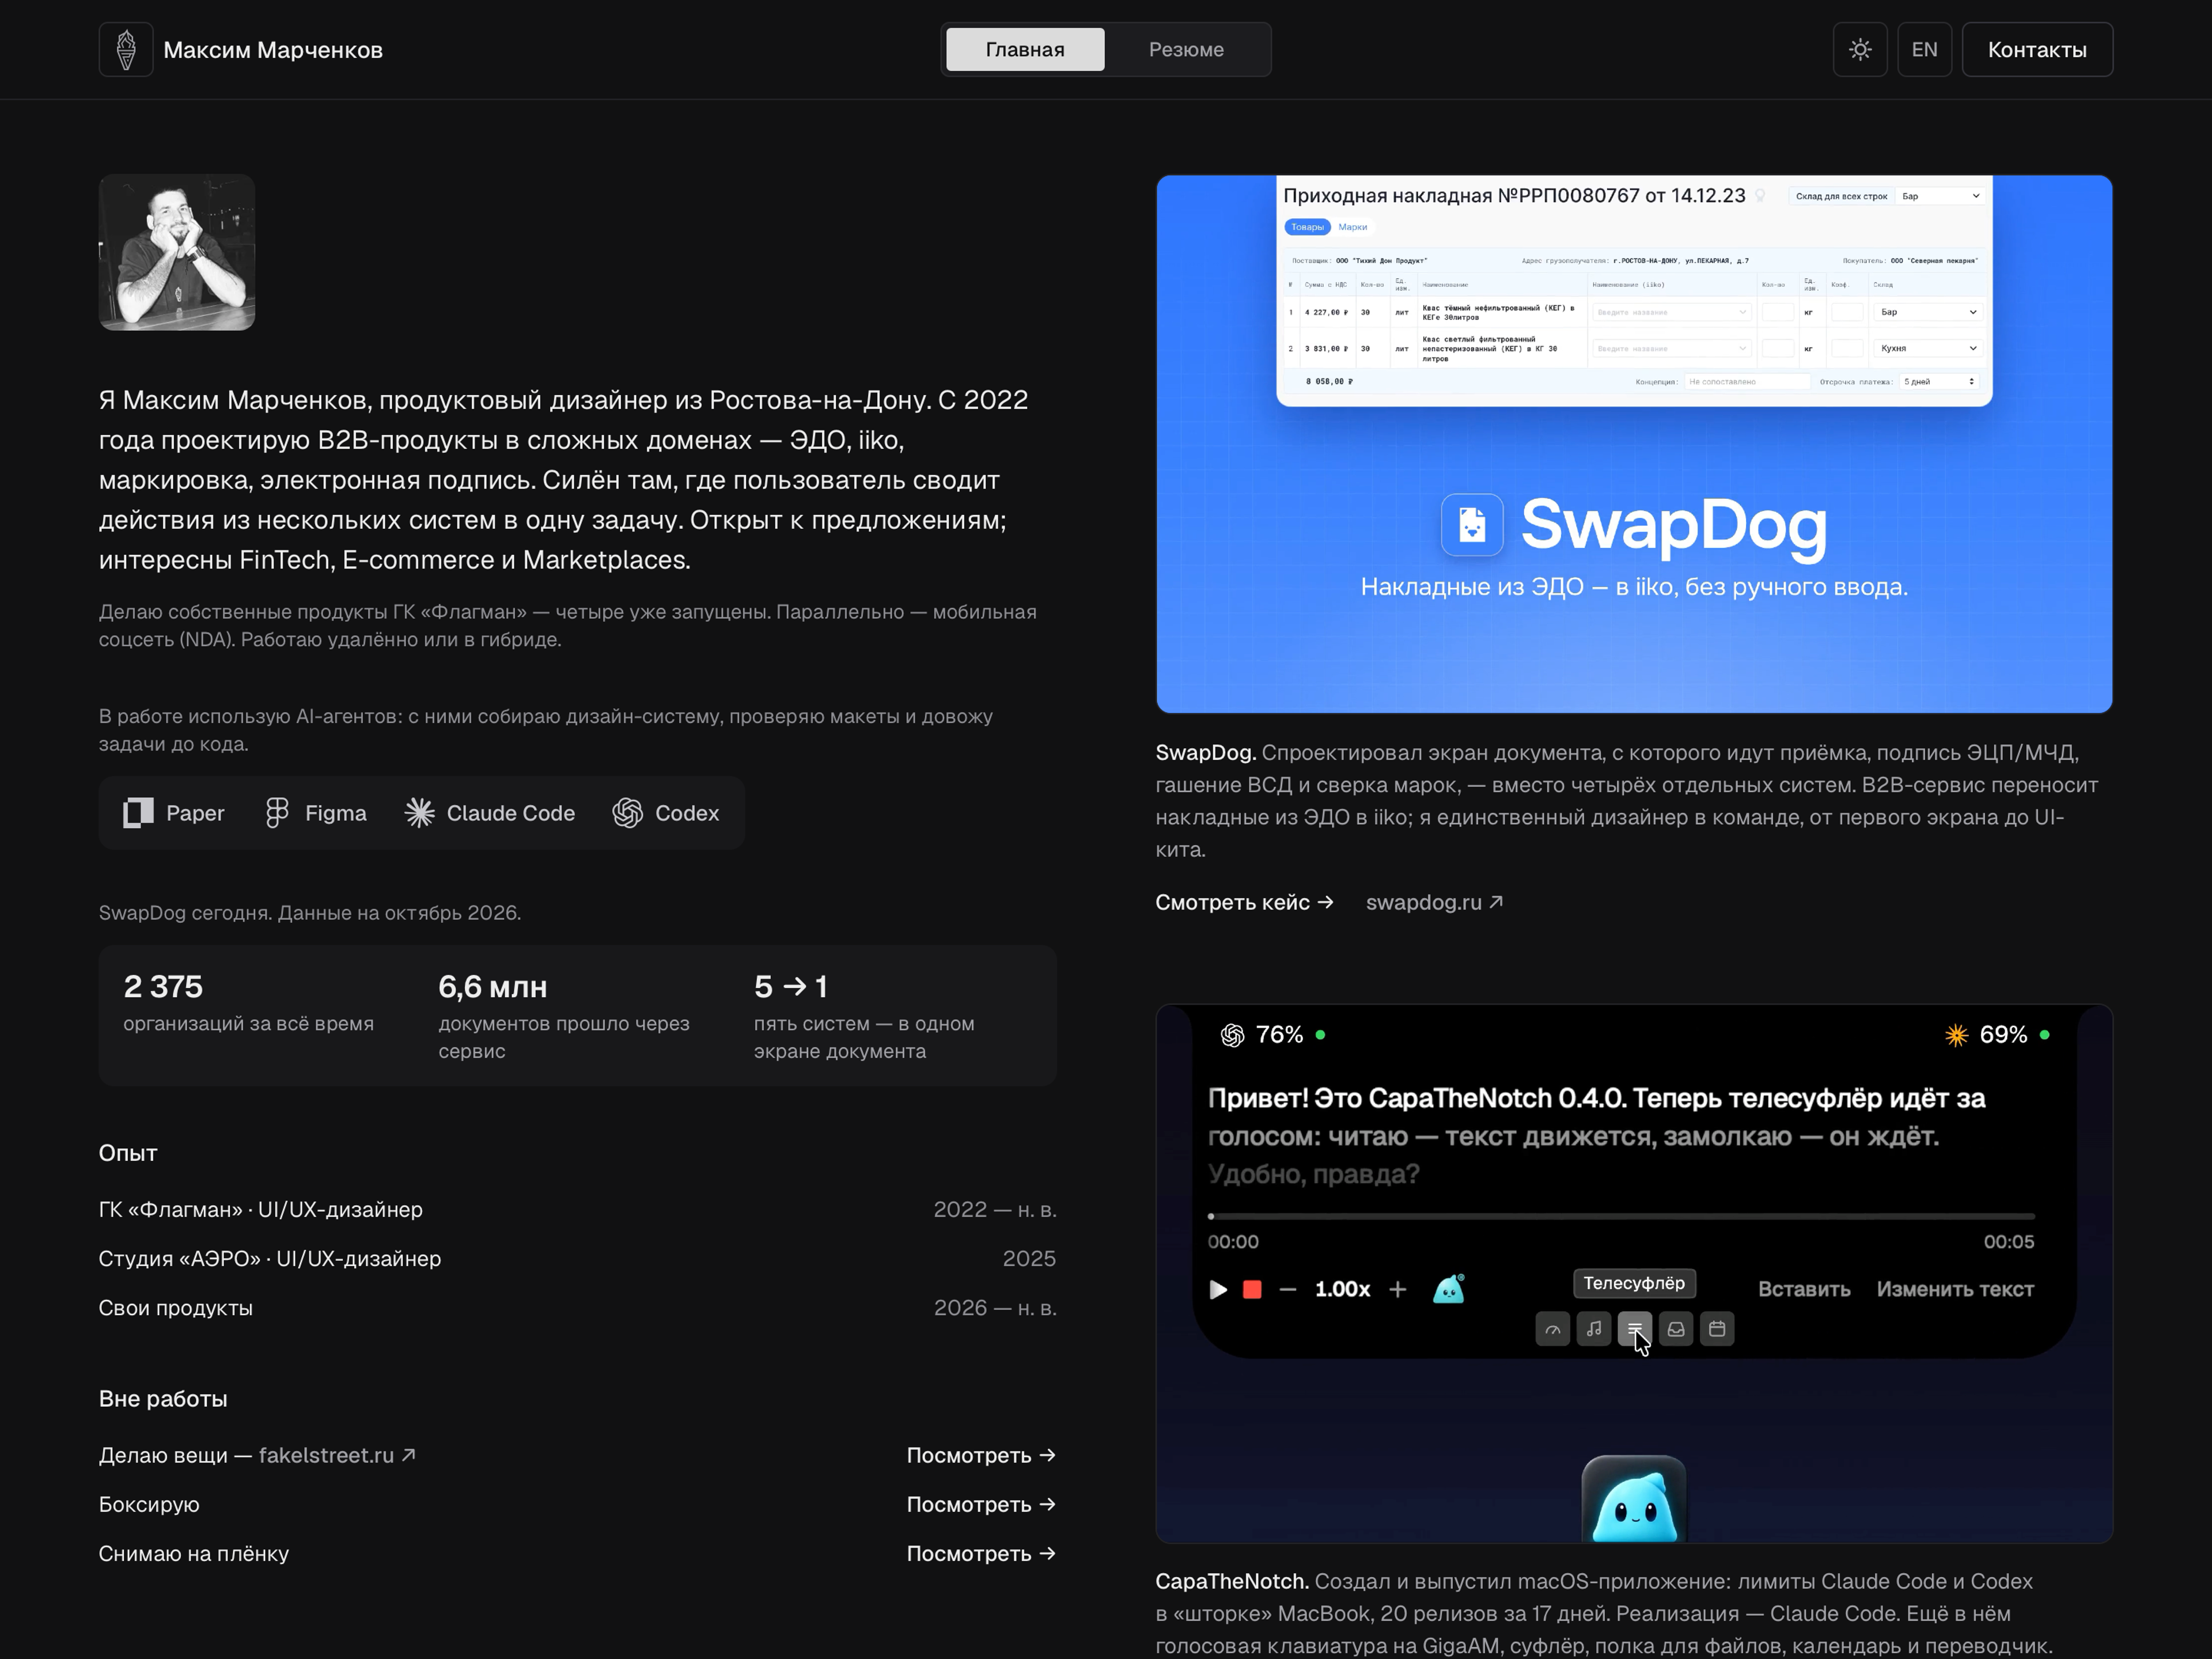Screen dimensions: 2212x1659
Task: Click the teleprompter progress slider
Action: (x=1621, y=1216)
